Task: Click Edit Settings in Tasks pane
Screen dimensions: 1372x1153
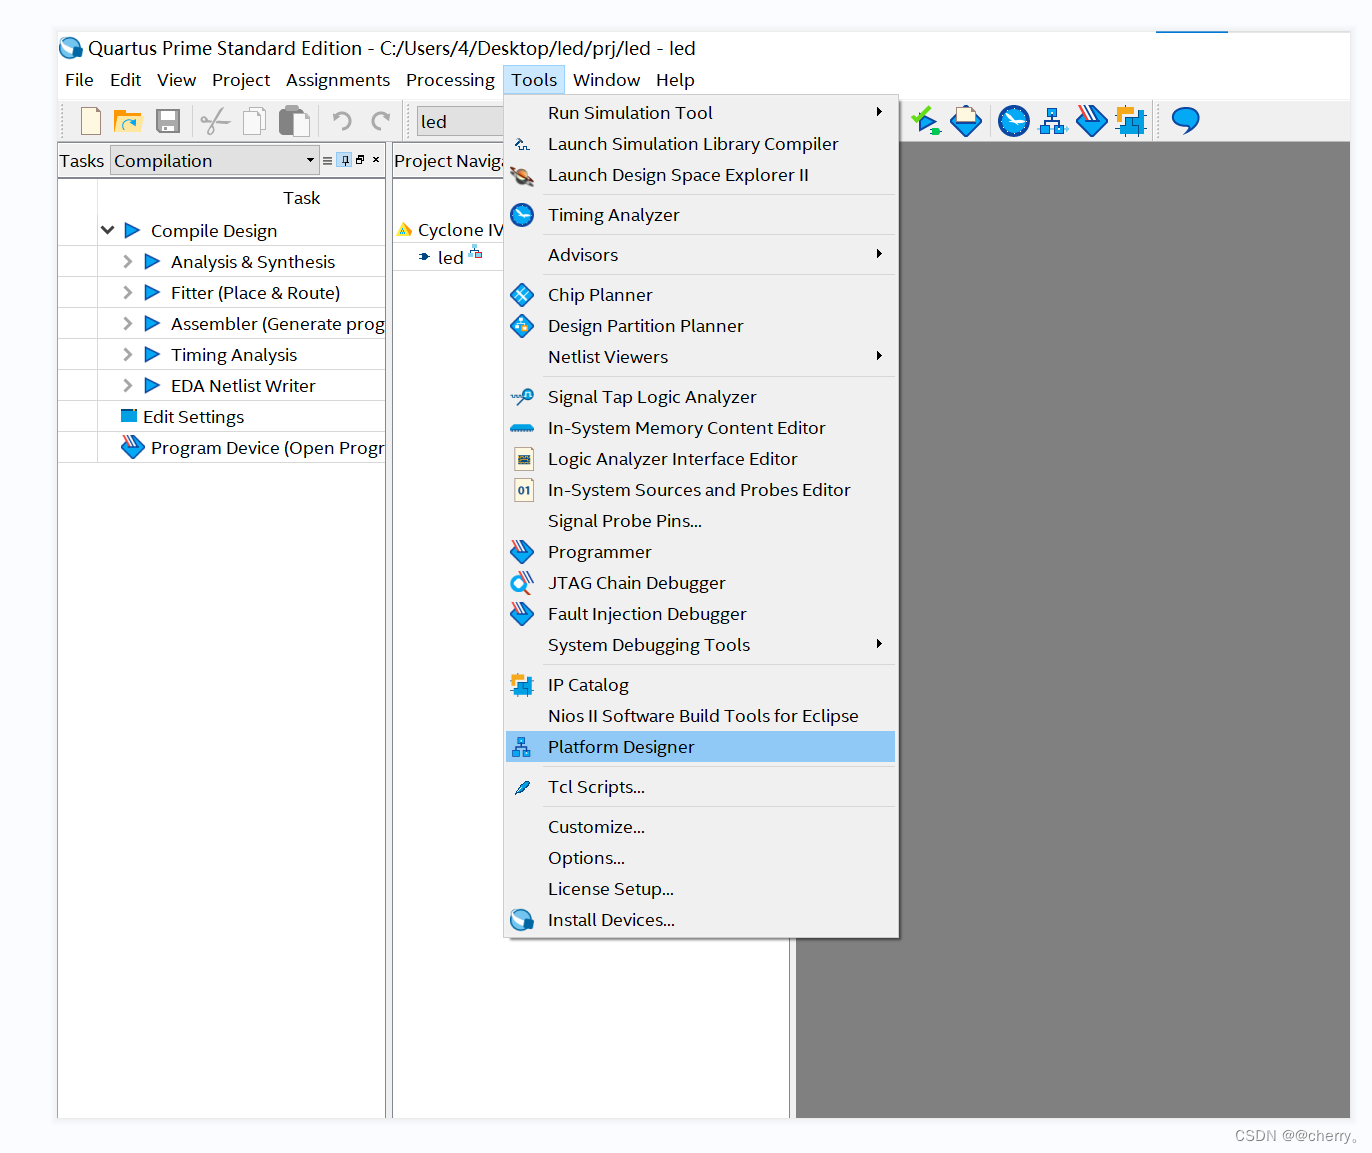Action: point(193,417)
